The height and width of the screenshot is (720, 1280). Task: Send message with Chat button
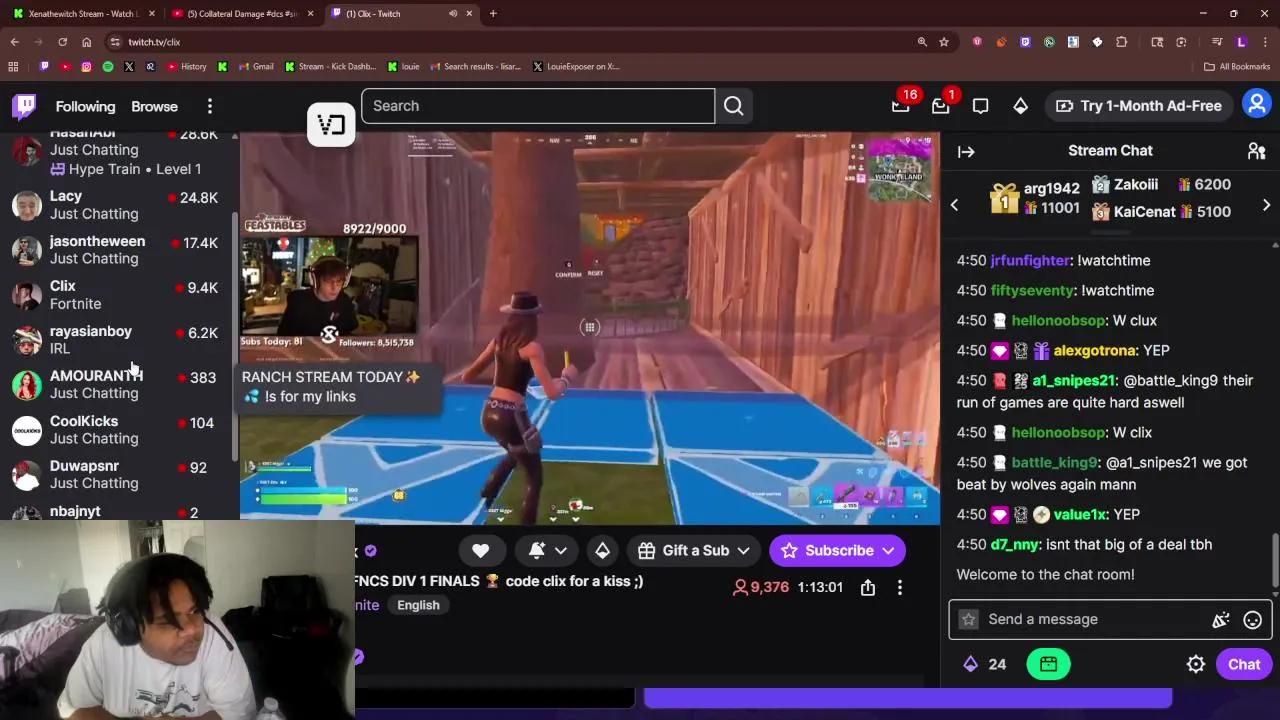[x=1244, y=664]
